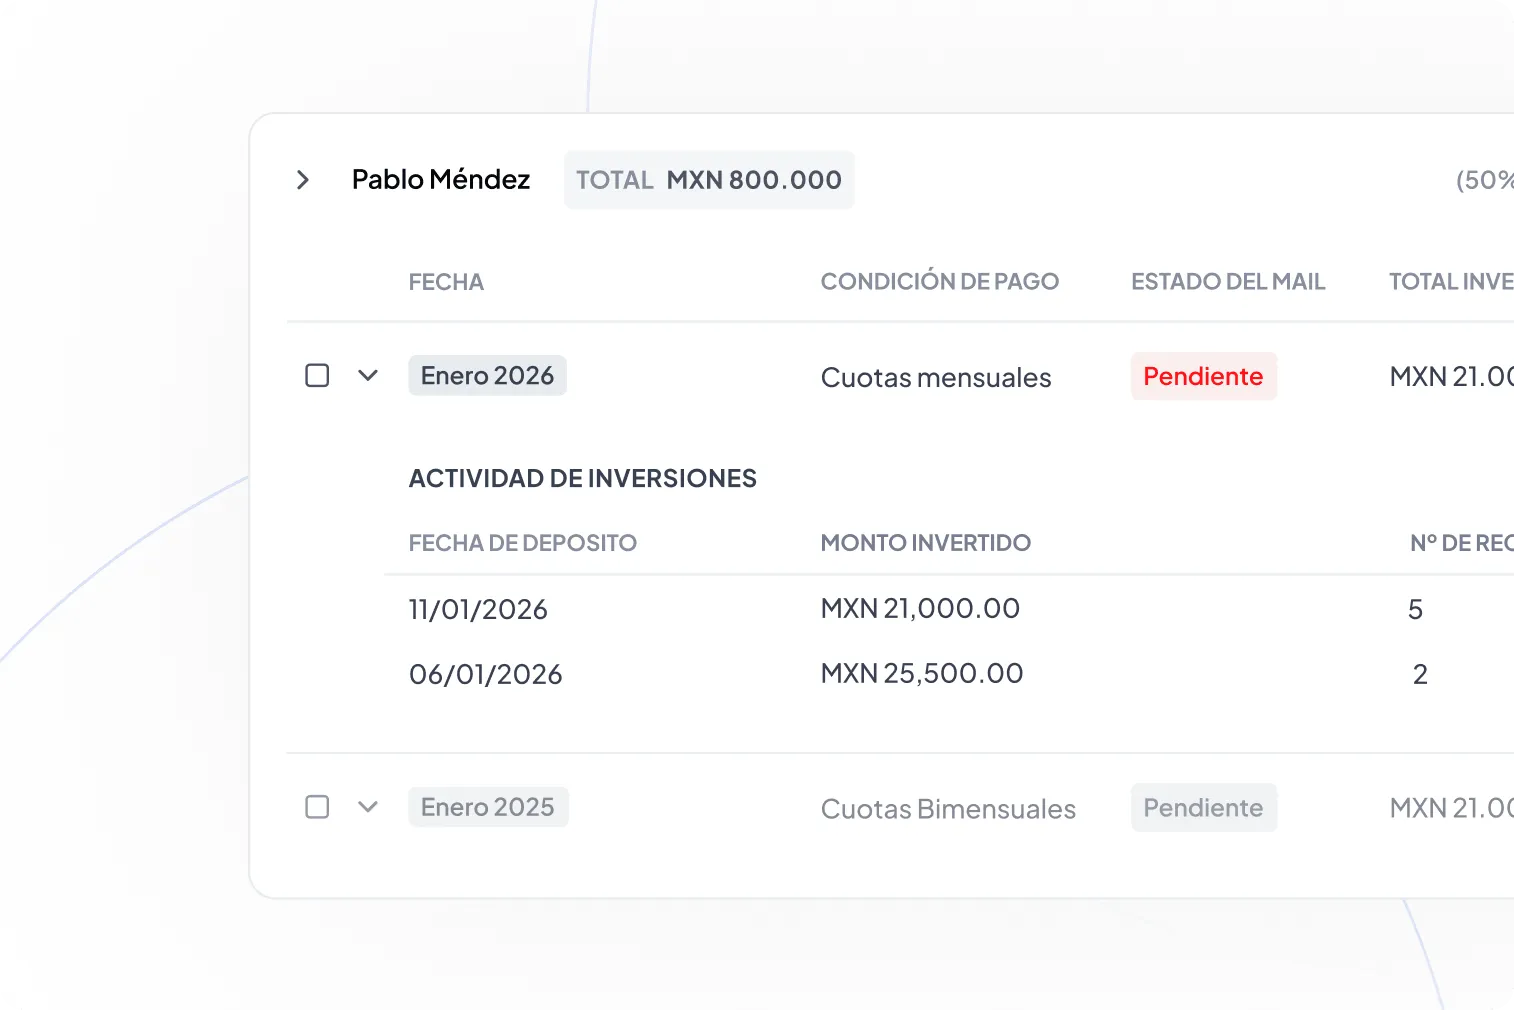Viewport: 1514px width, 1010px height.
Task: Expand the Enero 2026 row details
Action: [x=368, y=375]
